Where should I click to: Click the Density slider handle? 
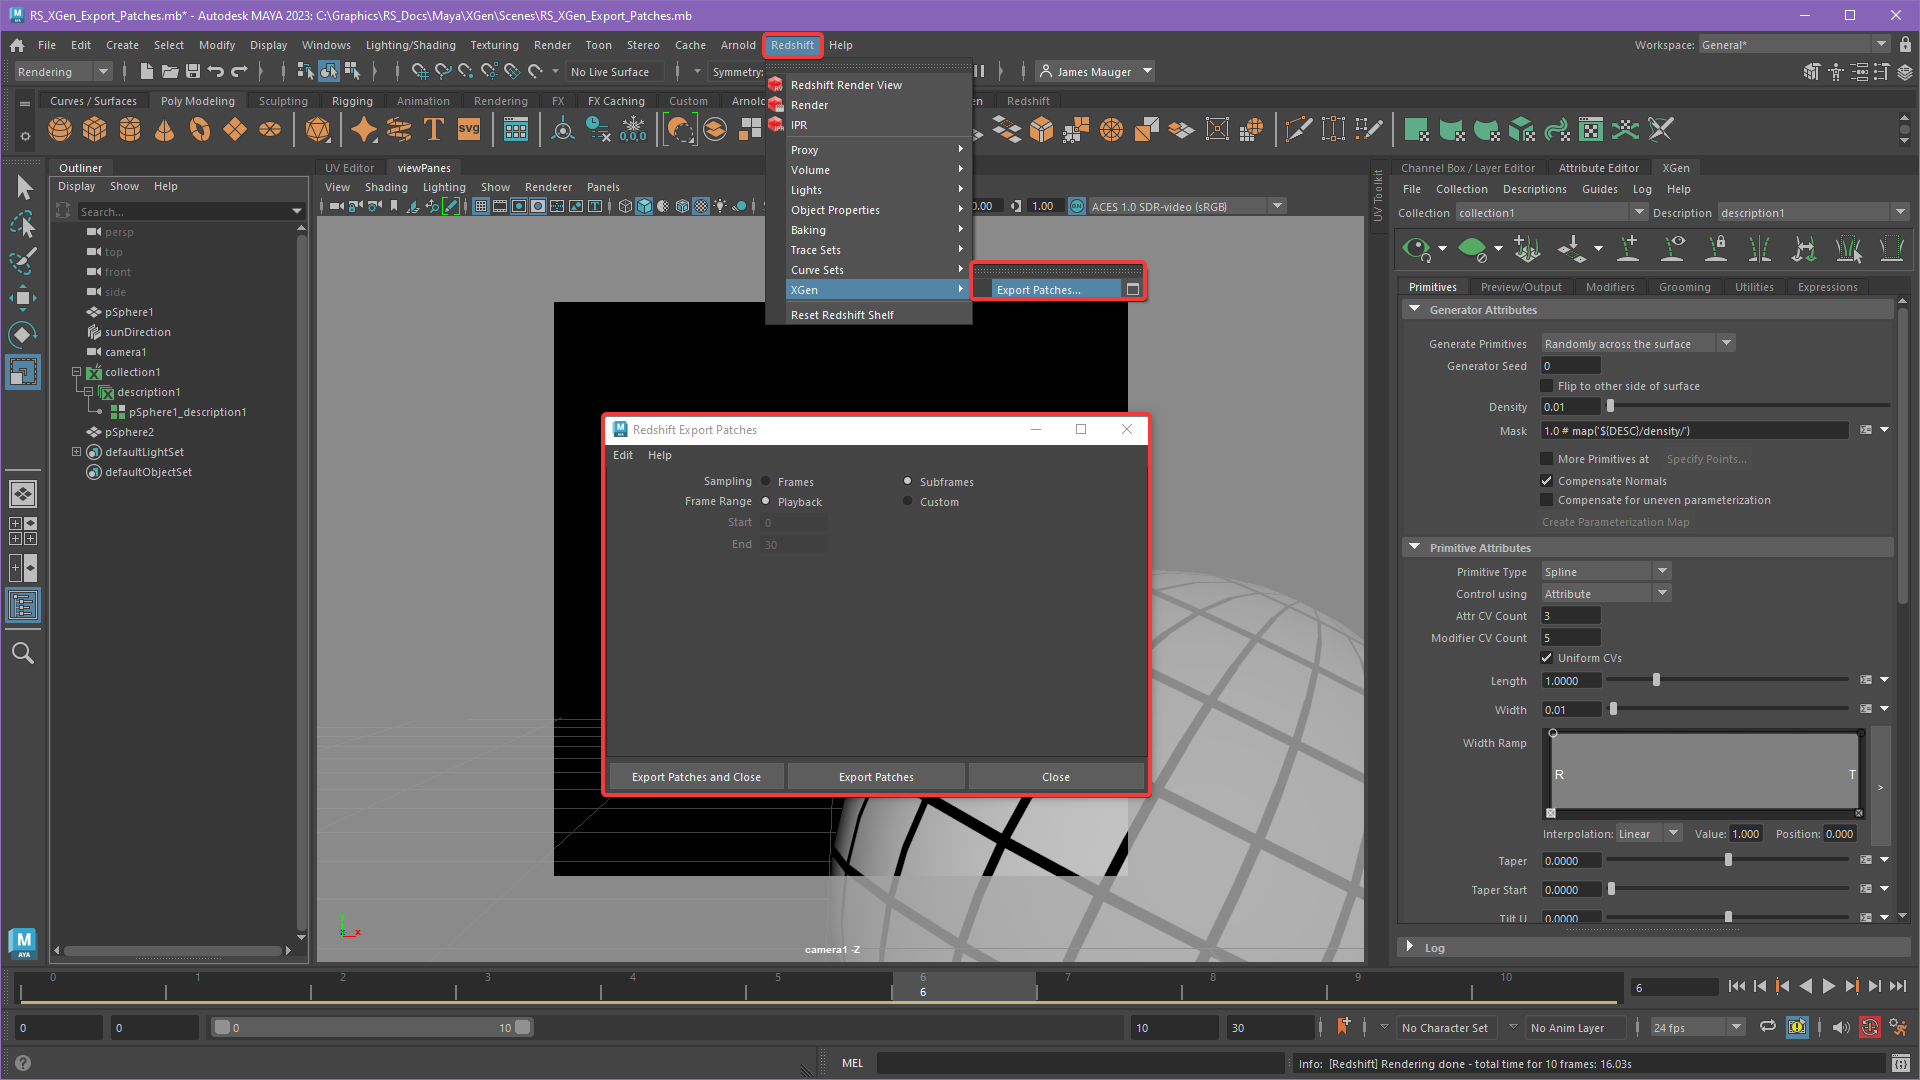point(1610,407)
